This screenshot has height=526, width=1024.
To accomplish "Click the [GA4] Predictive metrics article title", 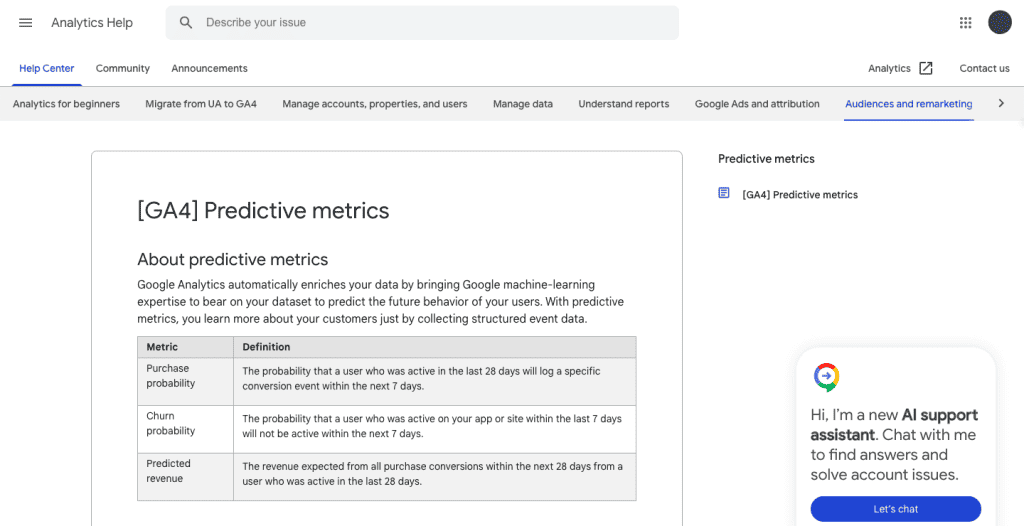I will 263,210.
